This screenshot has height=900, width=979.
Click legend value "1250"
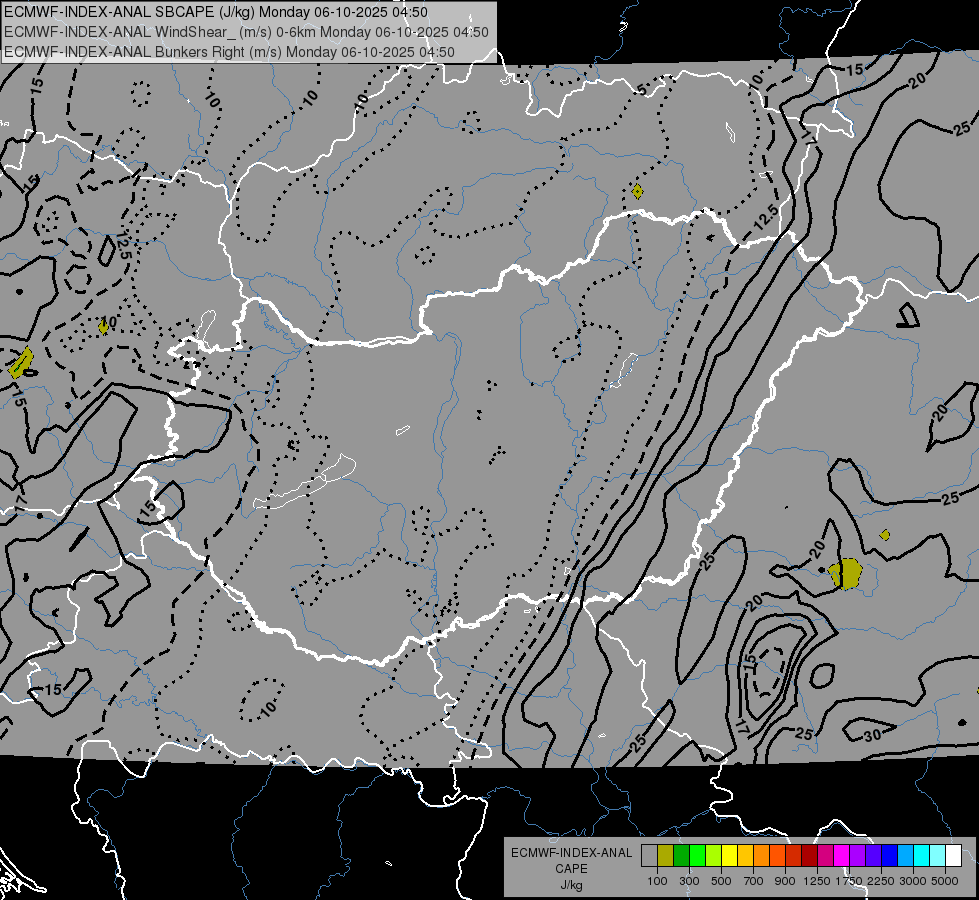click(x=817, y=881)
